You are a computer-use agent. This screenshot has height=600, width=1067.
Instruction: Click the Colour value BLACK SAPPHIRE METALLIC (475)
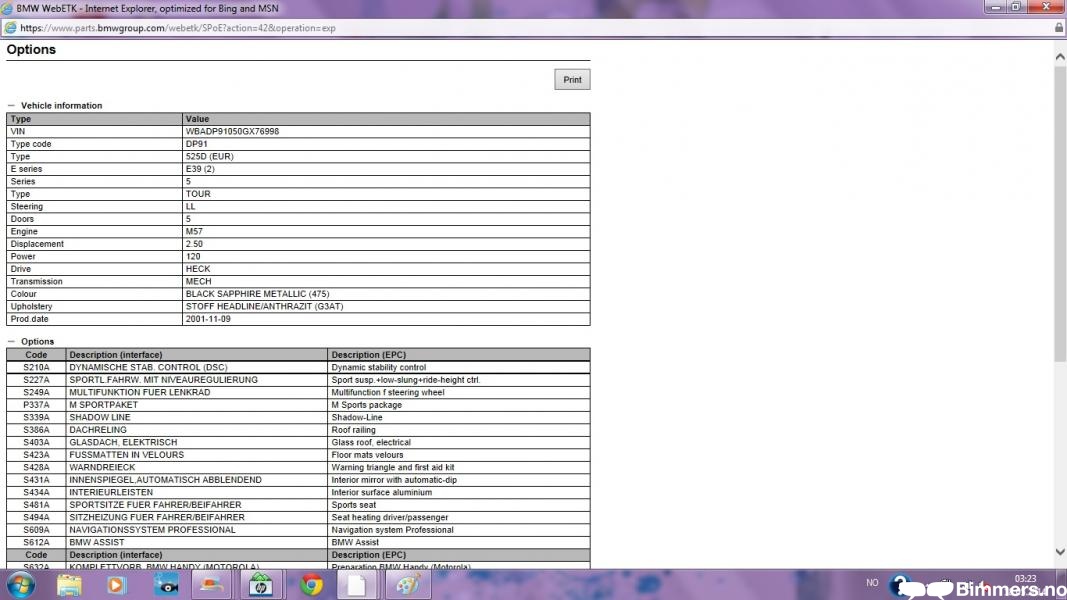(257, 294)
